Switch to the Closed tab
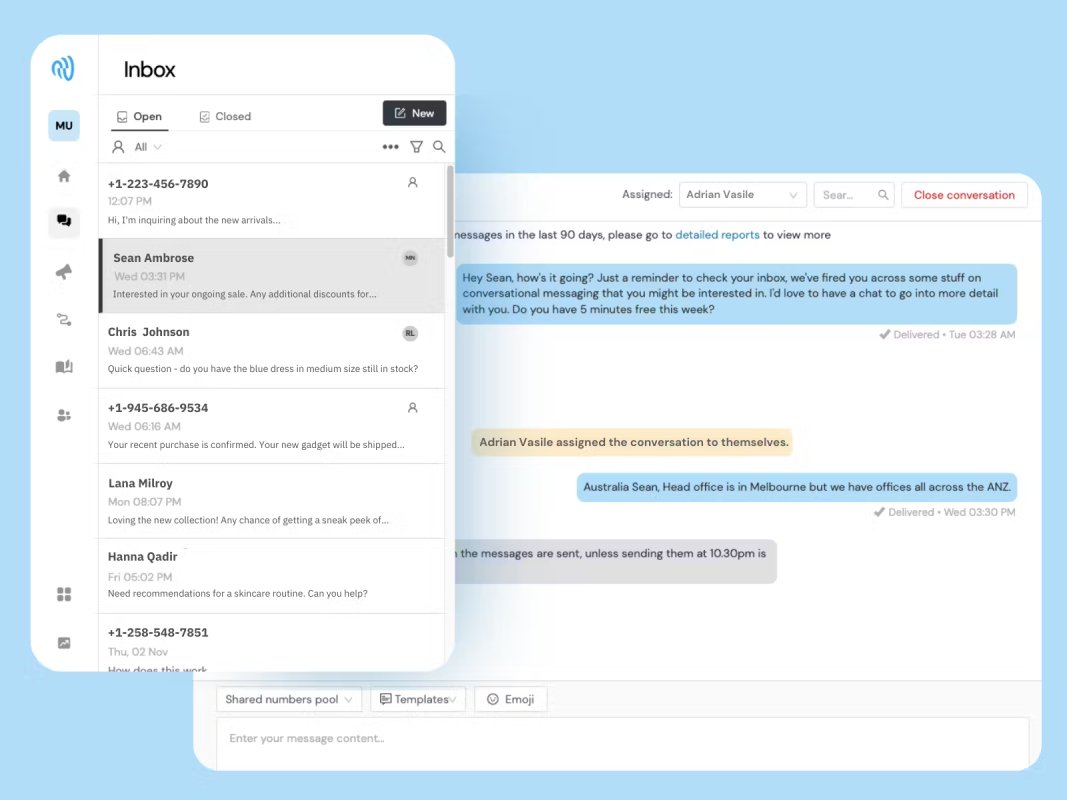 pos(225,116)
